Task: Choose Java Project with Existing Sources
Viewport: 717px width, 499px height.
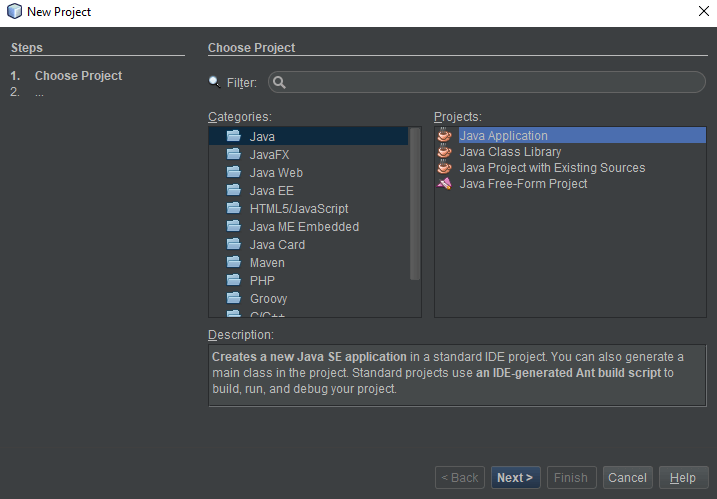Action: click(570, 167)
